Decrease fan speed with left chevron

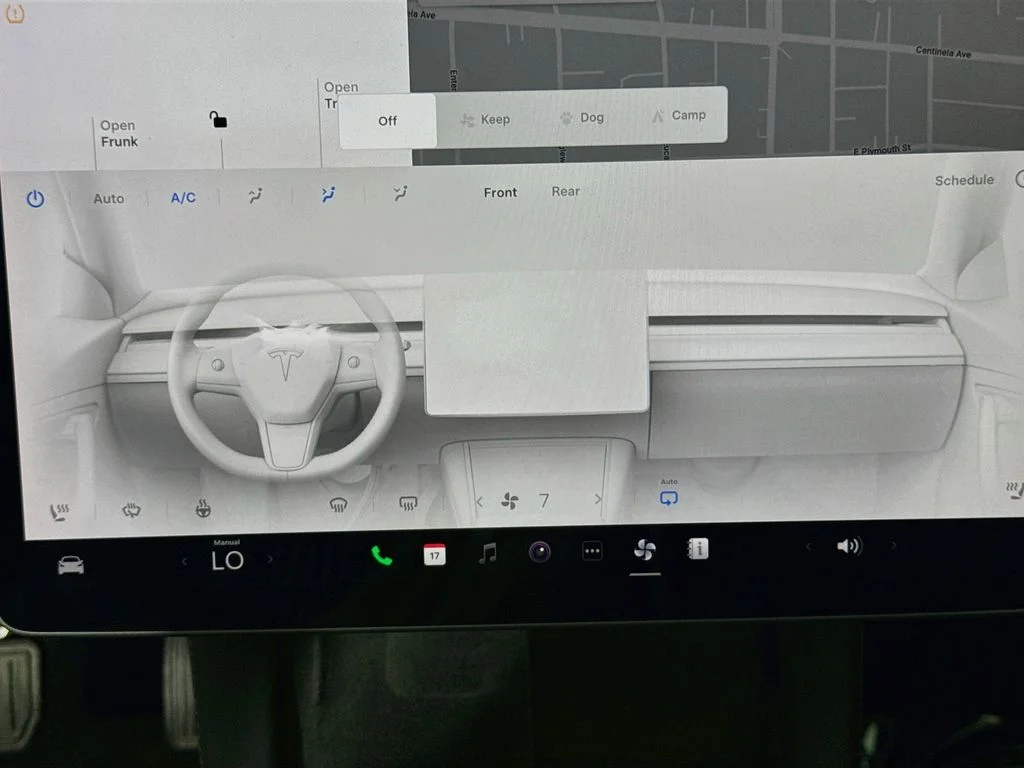pyautogui.click(x=479, y=502)
